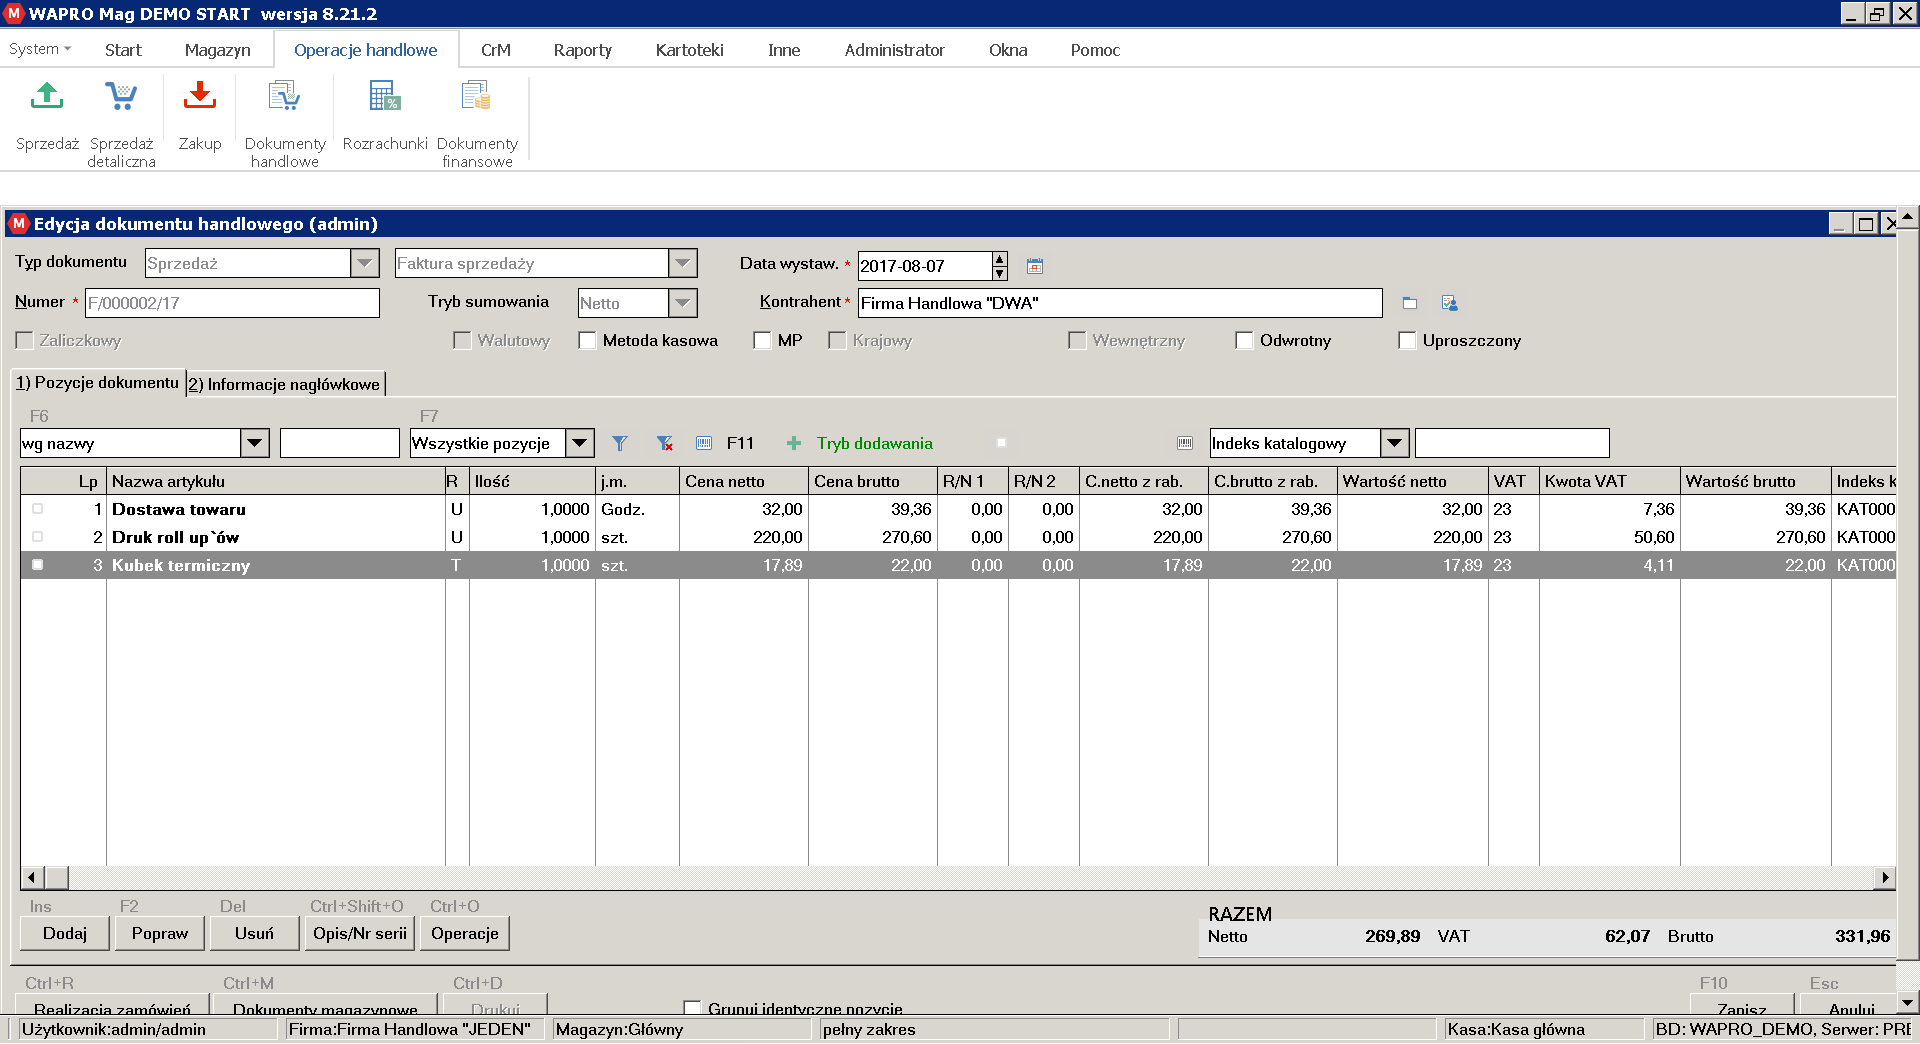The width and height of the screenshot is (1920, 1044).
Task: Select row checkbox for Druk roll up`ów
Action: click(x=38, y=537)
